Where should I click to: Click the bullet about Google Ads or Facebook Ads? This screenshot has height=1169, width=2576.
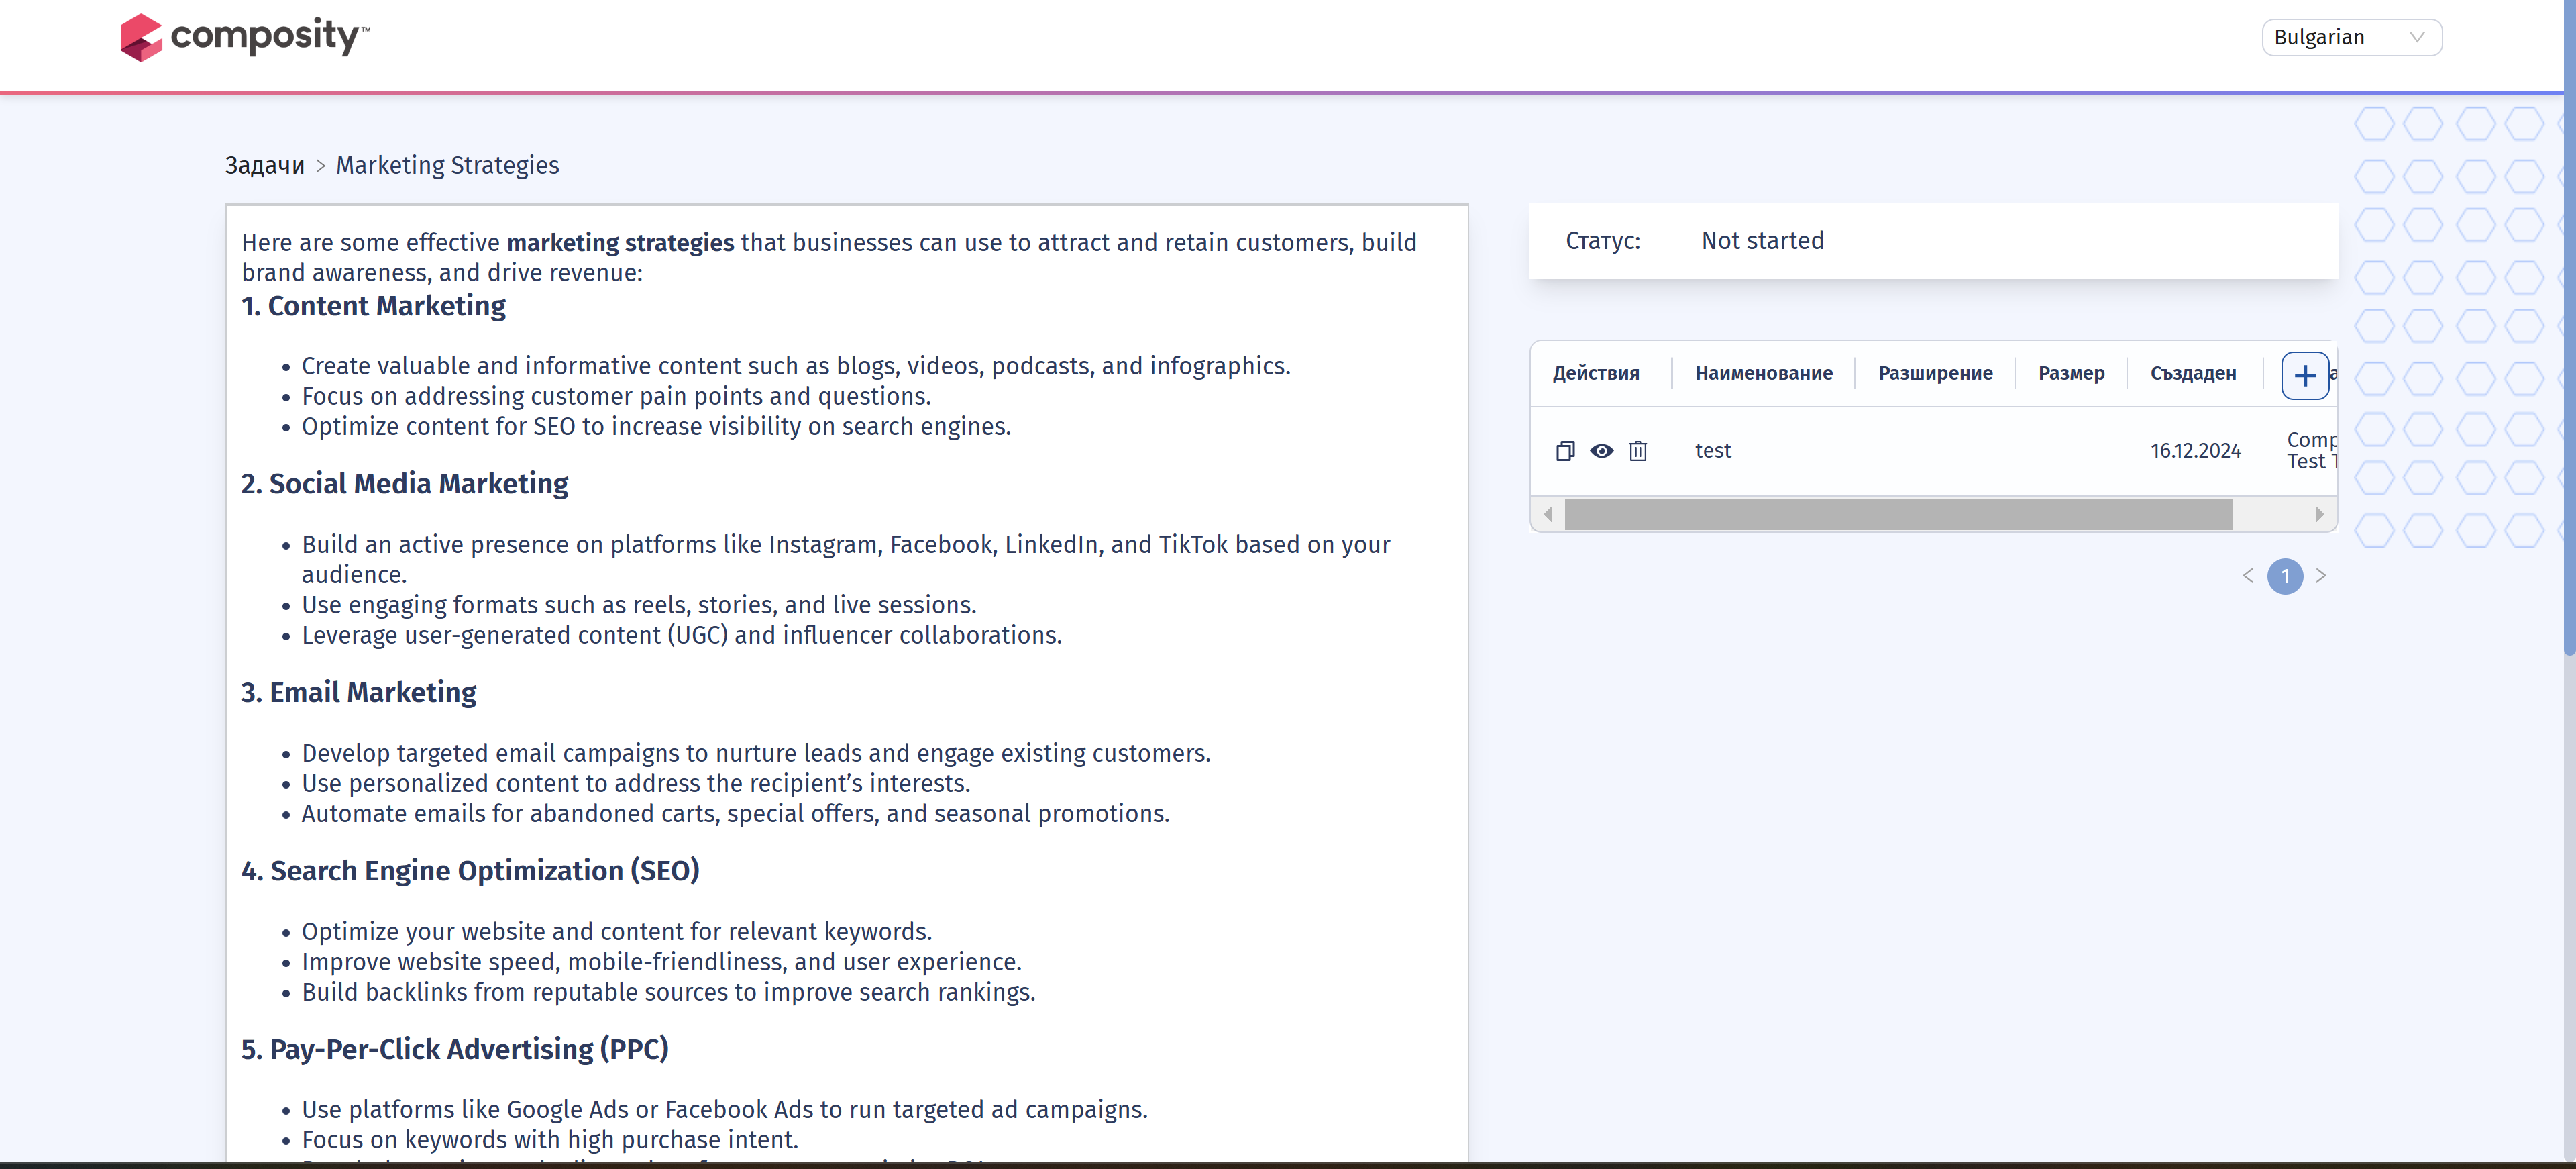tap(725, 1110)
